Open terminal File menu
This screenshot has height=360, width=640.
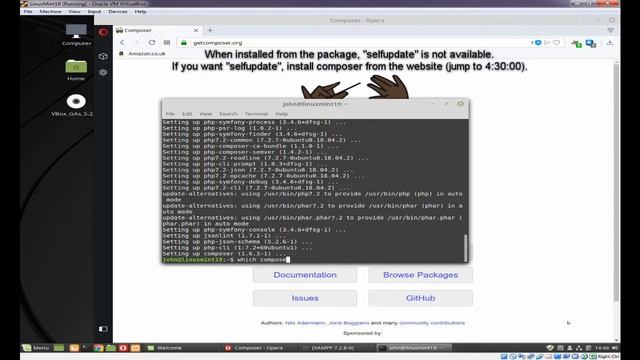click(x=170, y=114)
